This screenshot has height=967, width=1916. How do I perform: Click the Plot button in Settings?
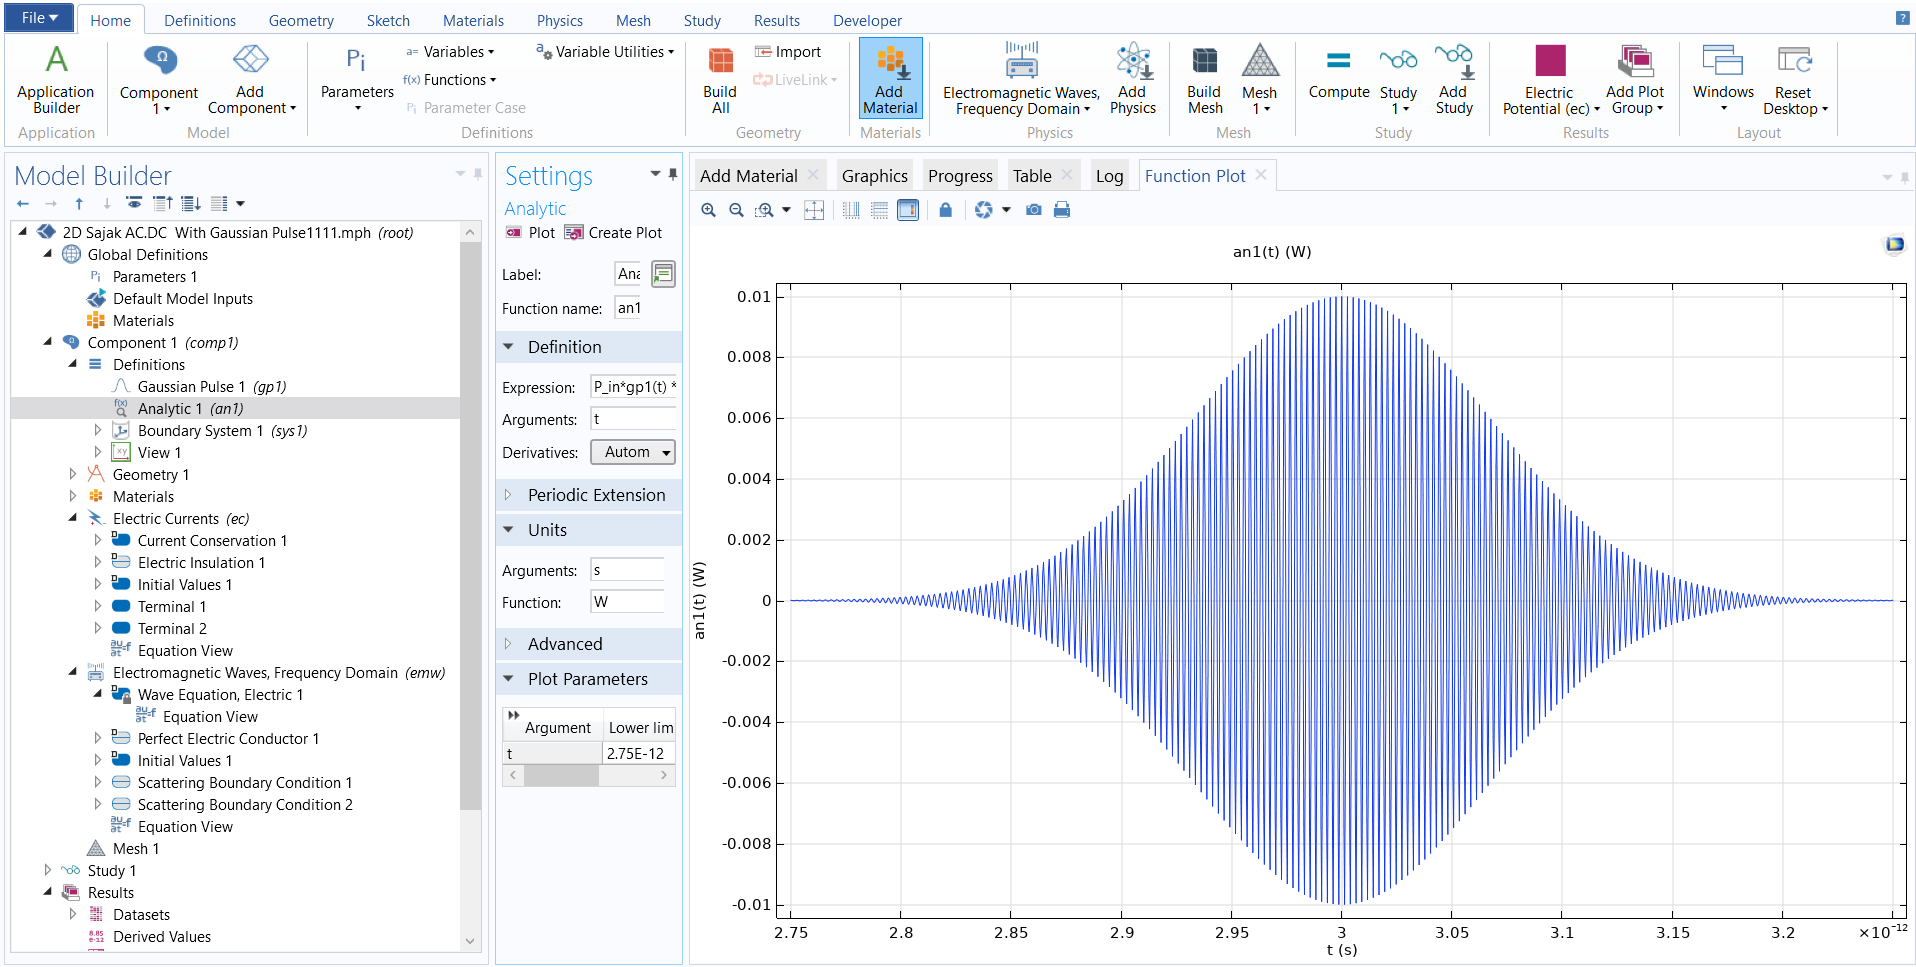coord(530,233)
